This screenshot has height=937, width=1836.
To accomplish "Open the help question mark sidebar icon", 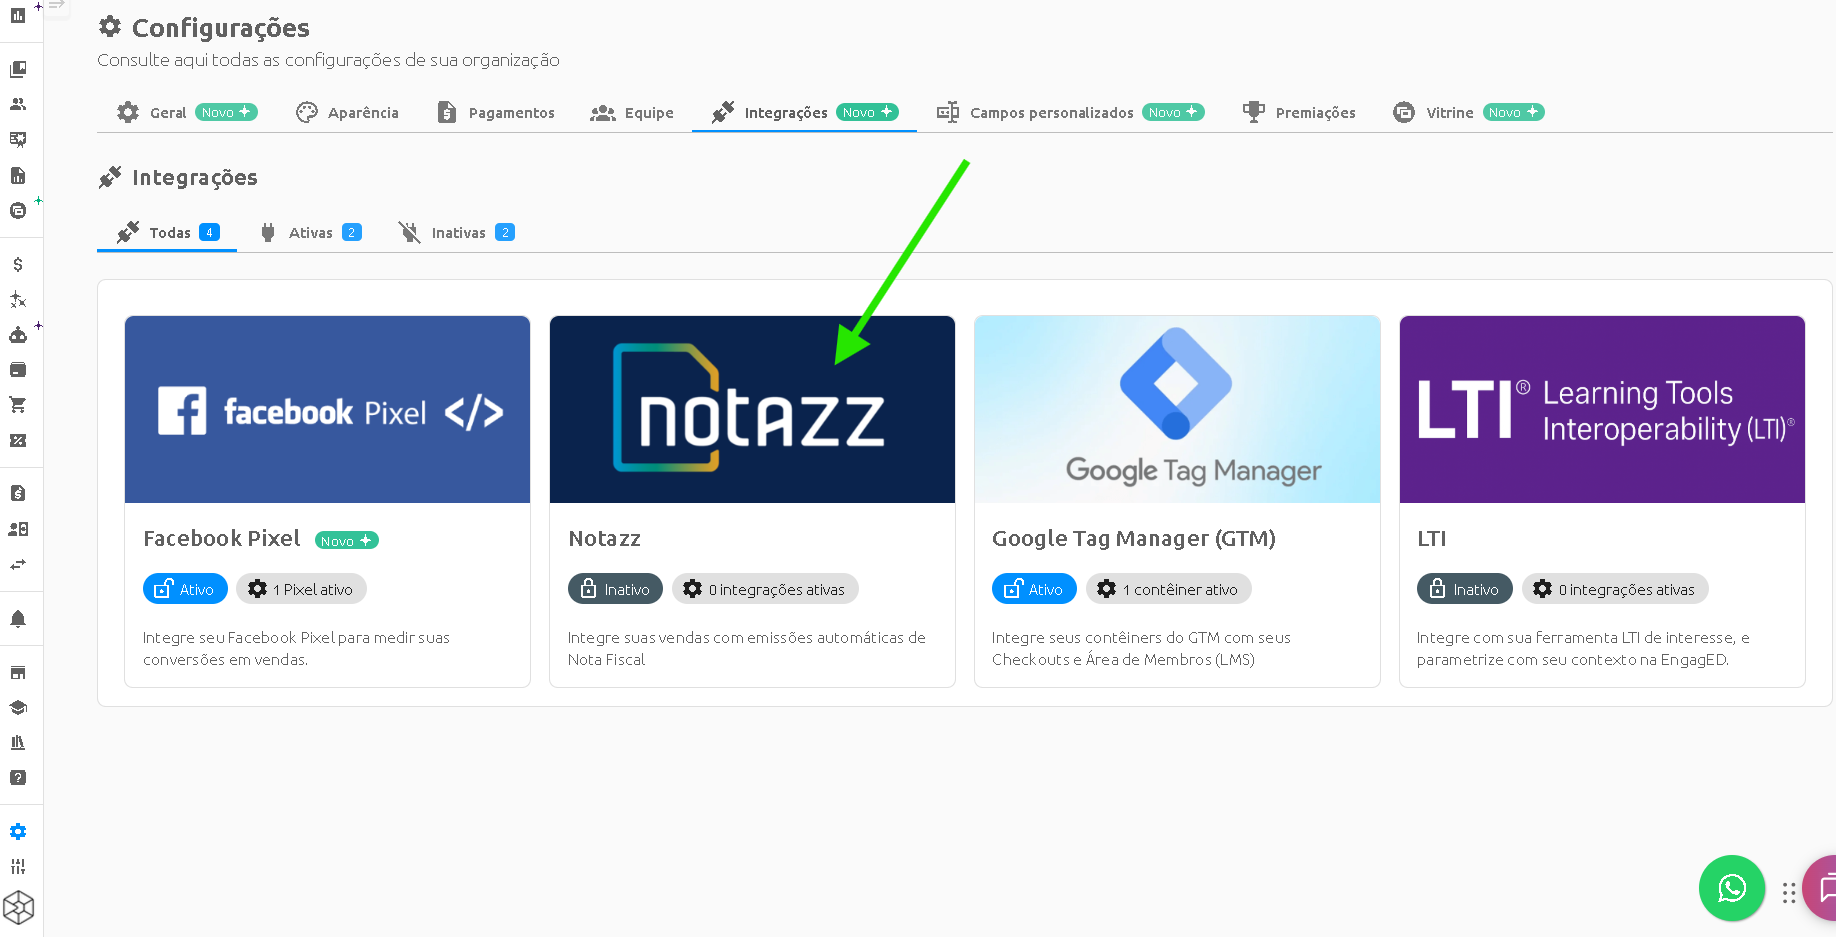I will [x=18, y=777].
